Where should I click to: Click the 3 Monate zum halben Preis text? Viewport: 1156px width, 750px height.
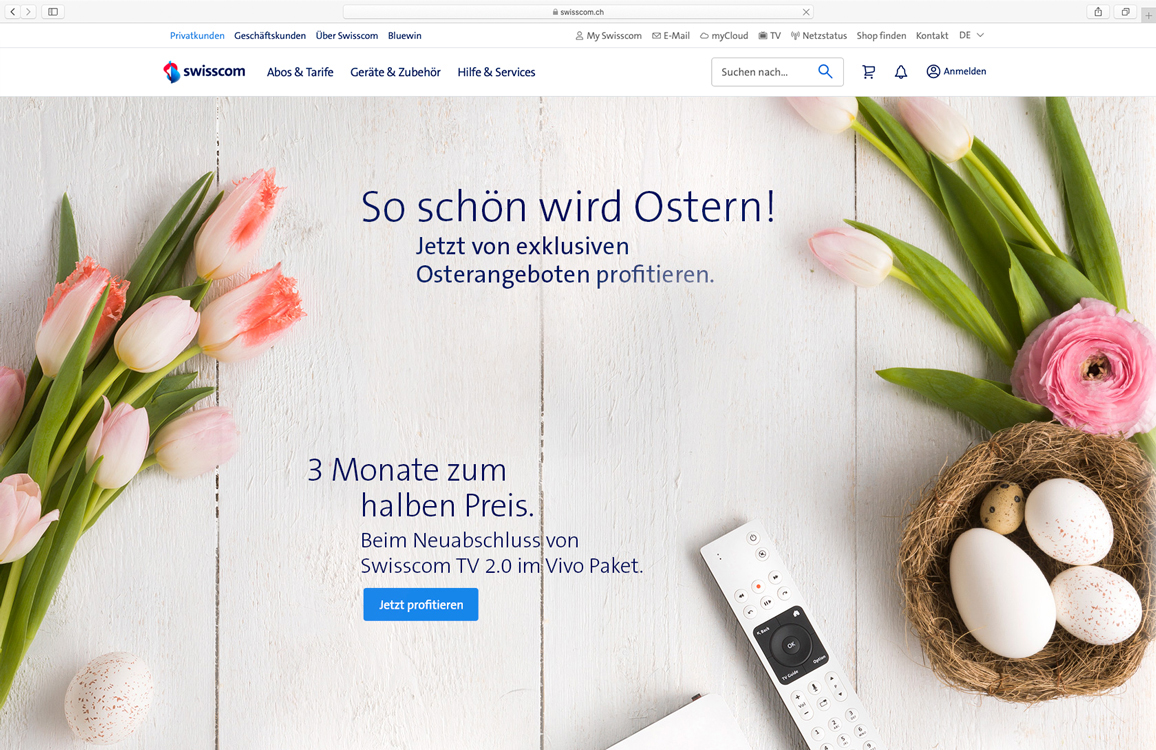pos(421,487)
